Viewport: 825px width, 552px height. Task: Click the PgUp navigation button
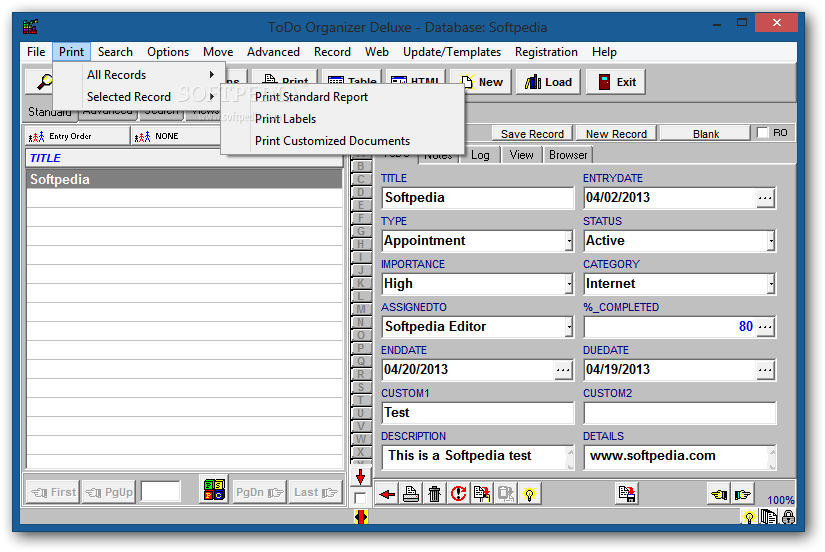click(109, 493)
